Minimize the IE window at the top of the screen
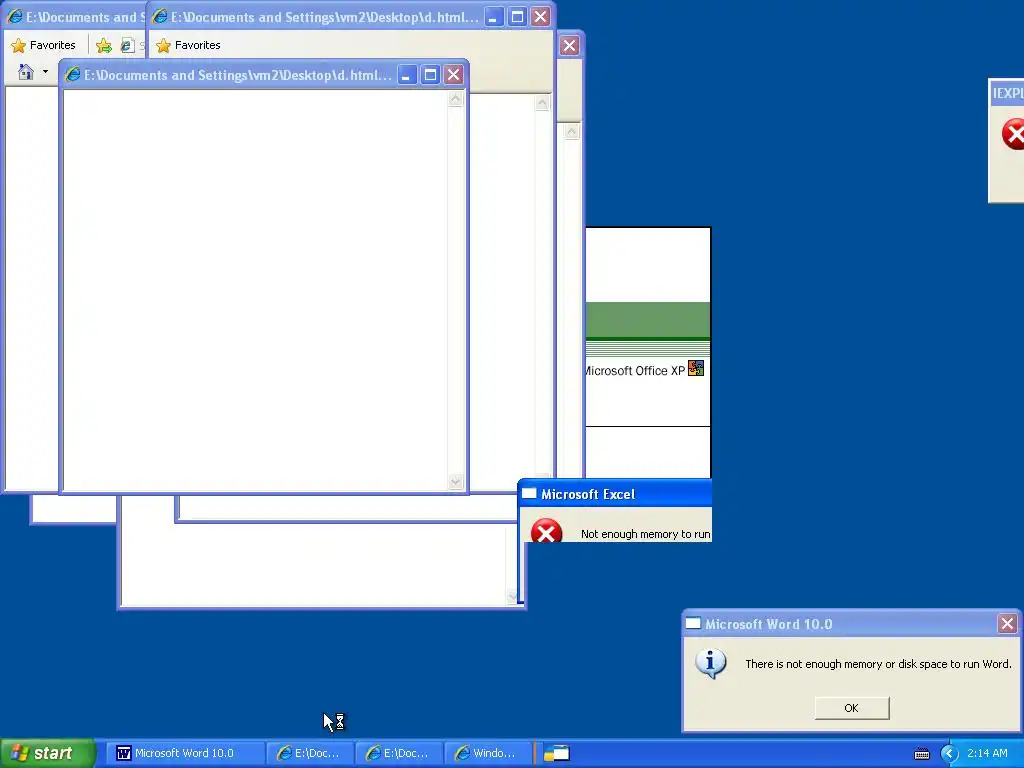The width and height of the screenshot is (1024, 768). coord(493,17)
